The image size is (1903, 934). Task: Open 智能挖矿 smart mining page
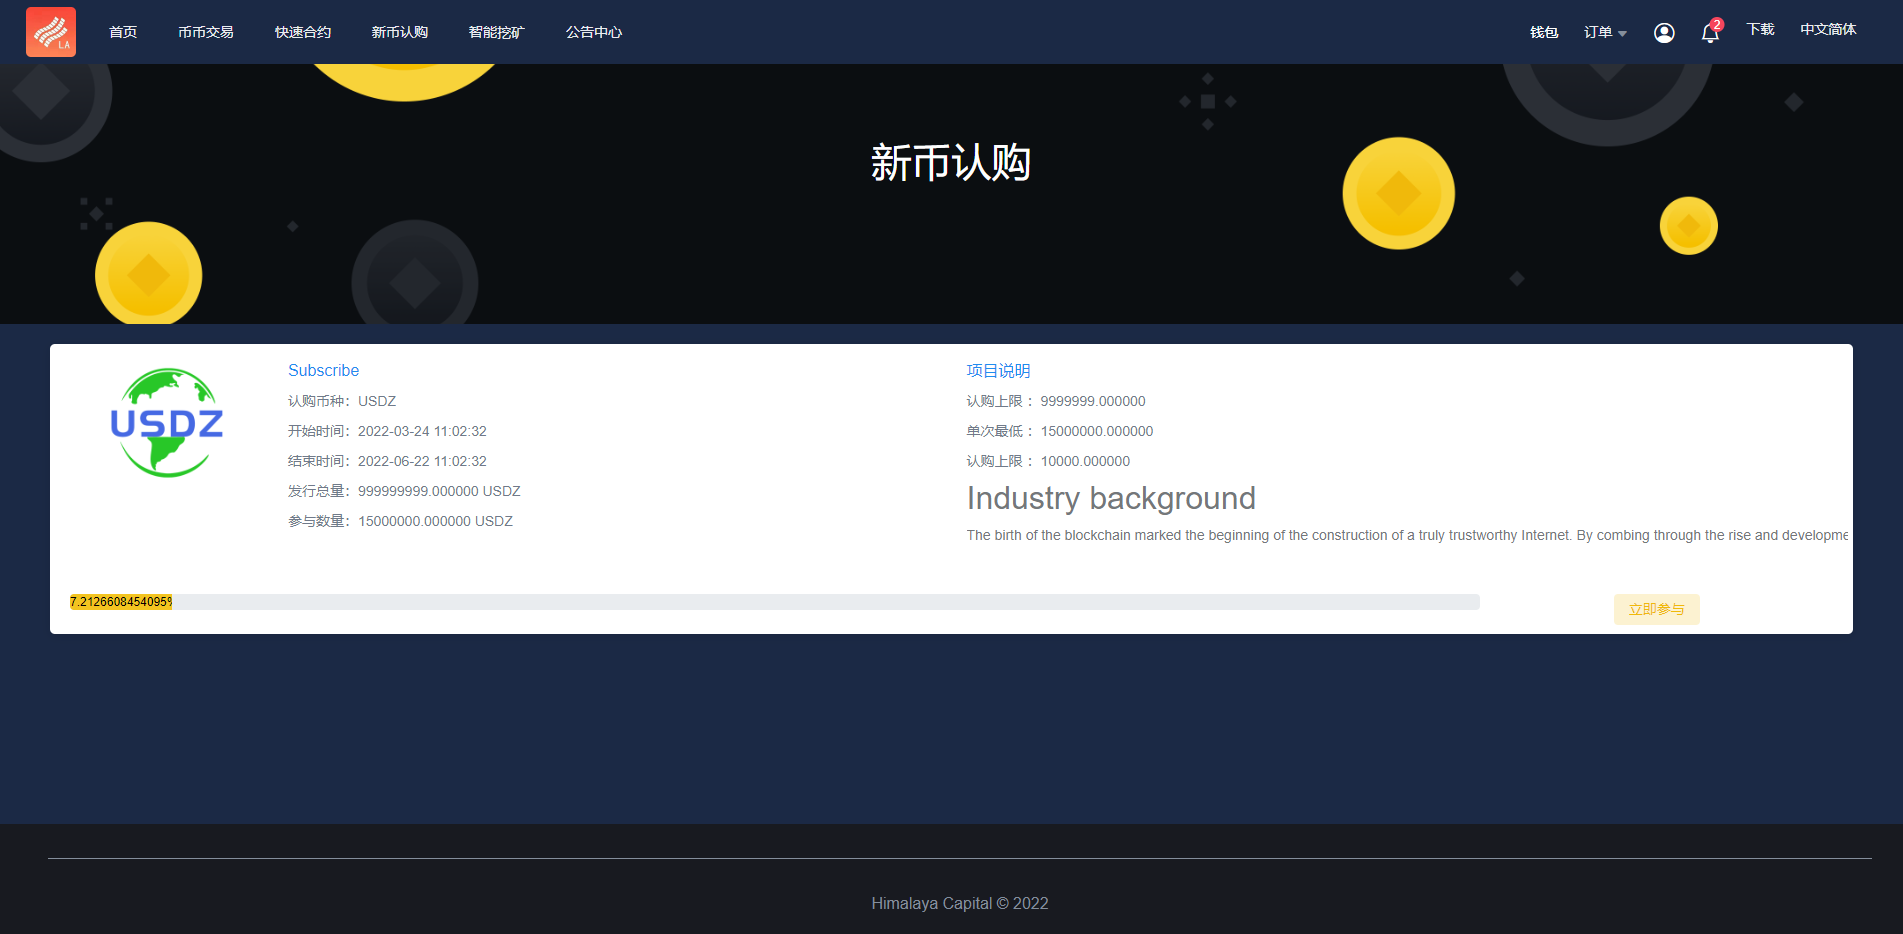pos(495,31)
